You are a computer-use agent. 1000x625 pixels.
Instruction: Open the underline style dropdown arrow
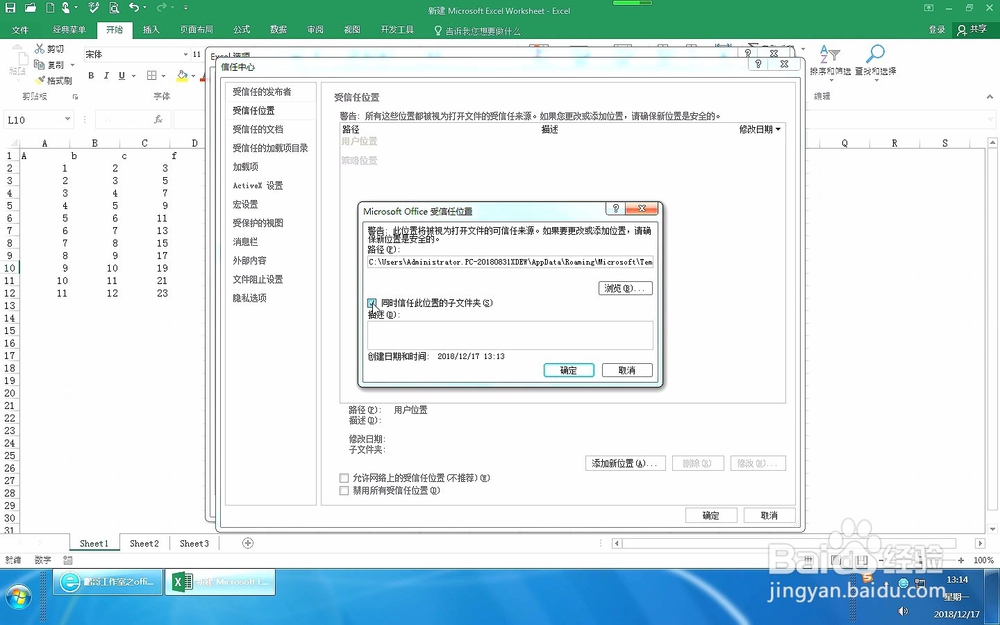coord(133,76)
